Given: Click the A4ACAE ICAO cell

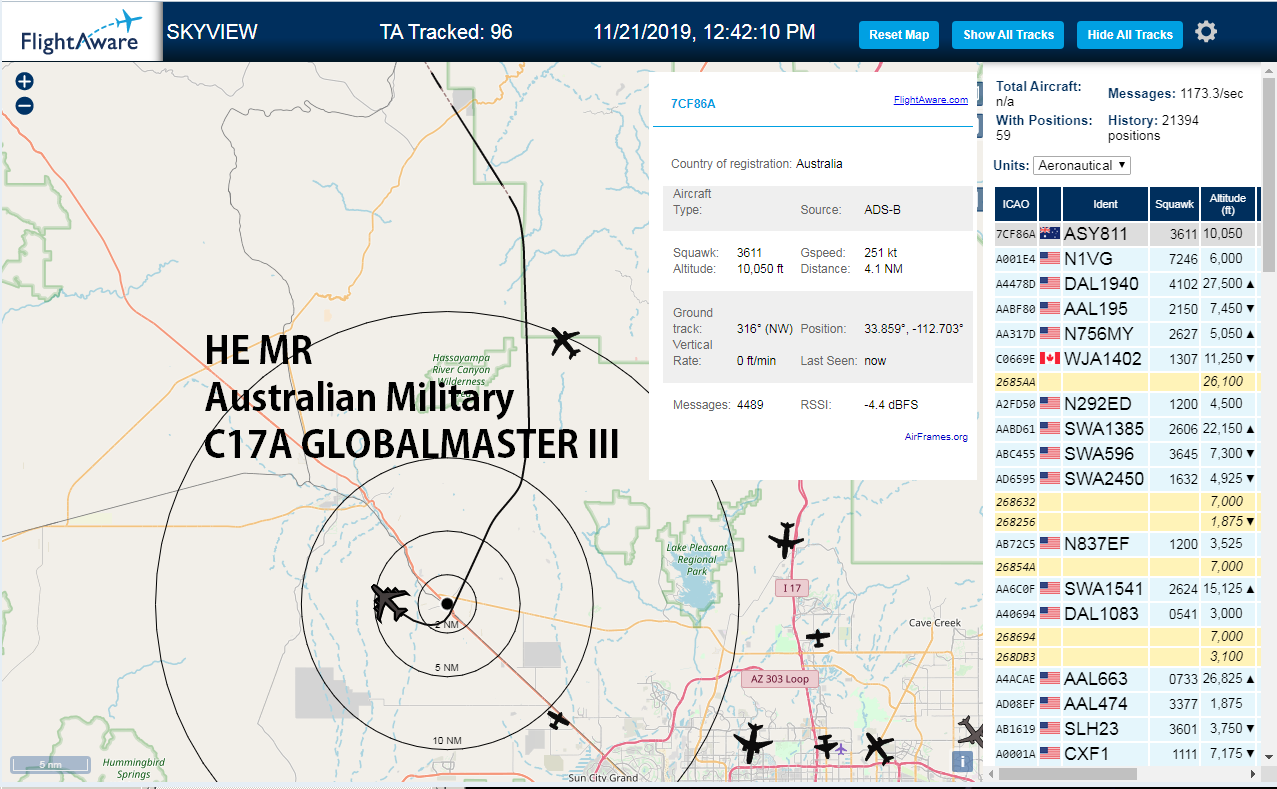Looking at the screenshot, I should coord(1016,679).
